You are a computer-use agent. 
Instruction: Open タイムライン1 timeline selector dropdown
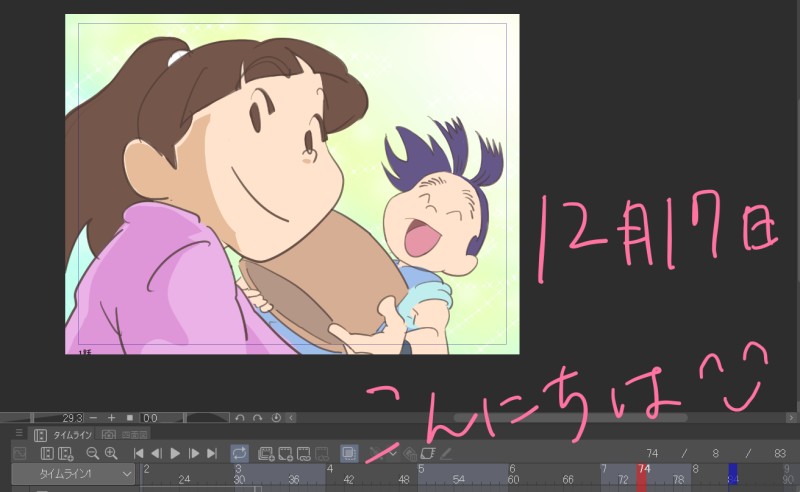pyautogui.click(x=73, y=474)
